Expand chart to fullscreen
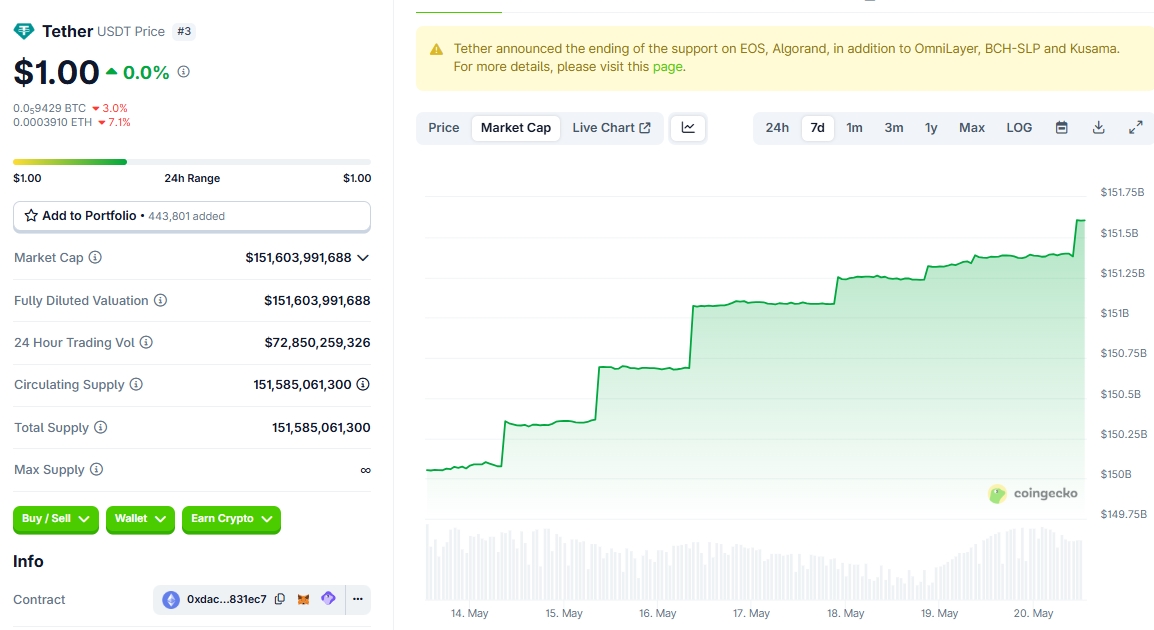This screenshot has height=630, width=1154. pyautogui.click(x=1136, y=127)
